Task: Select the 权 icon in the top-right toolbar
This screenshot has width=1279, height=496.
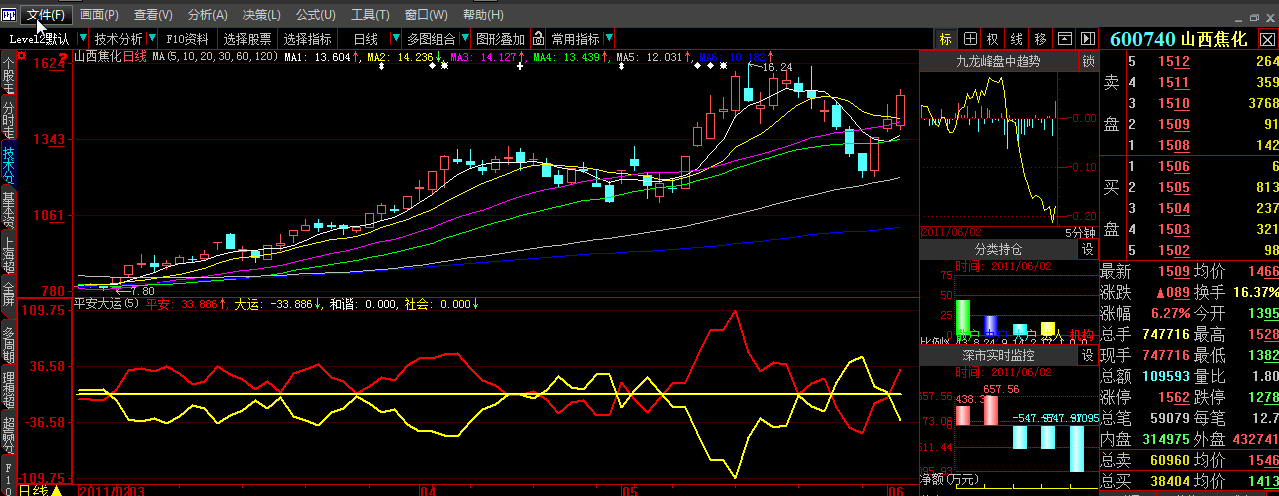Action: [x=993, y=39]
